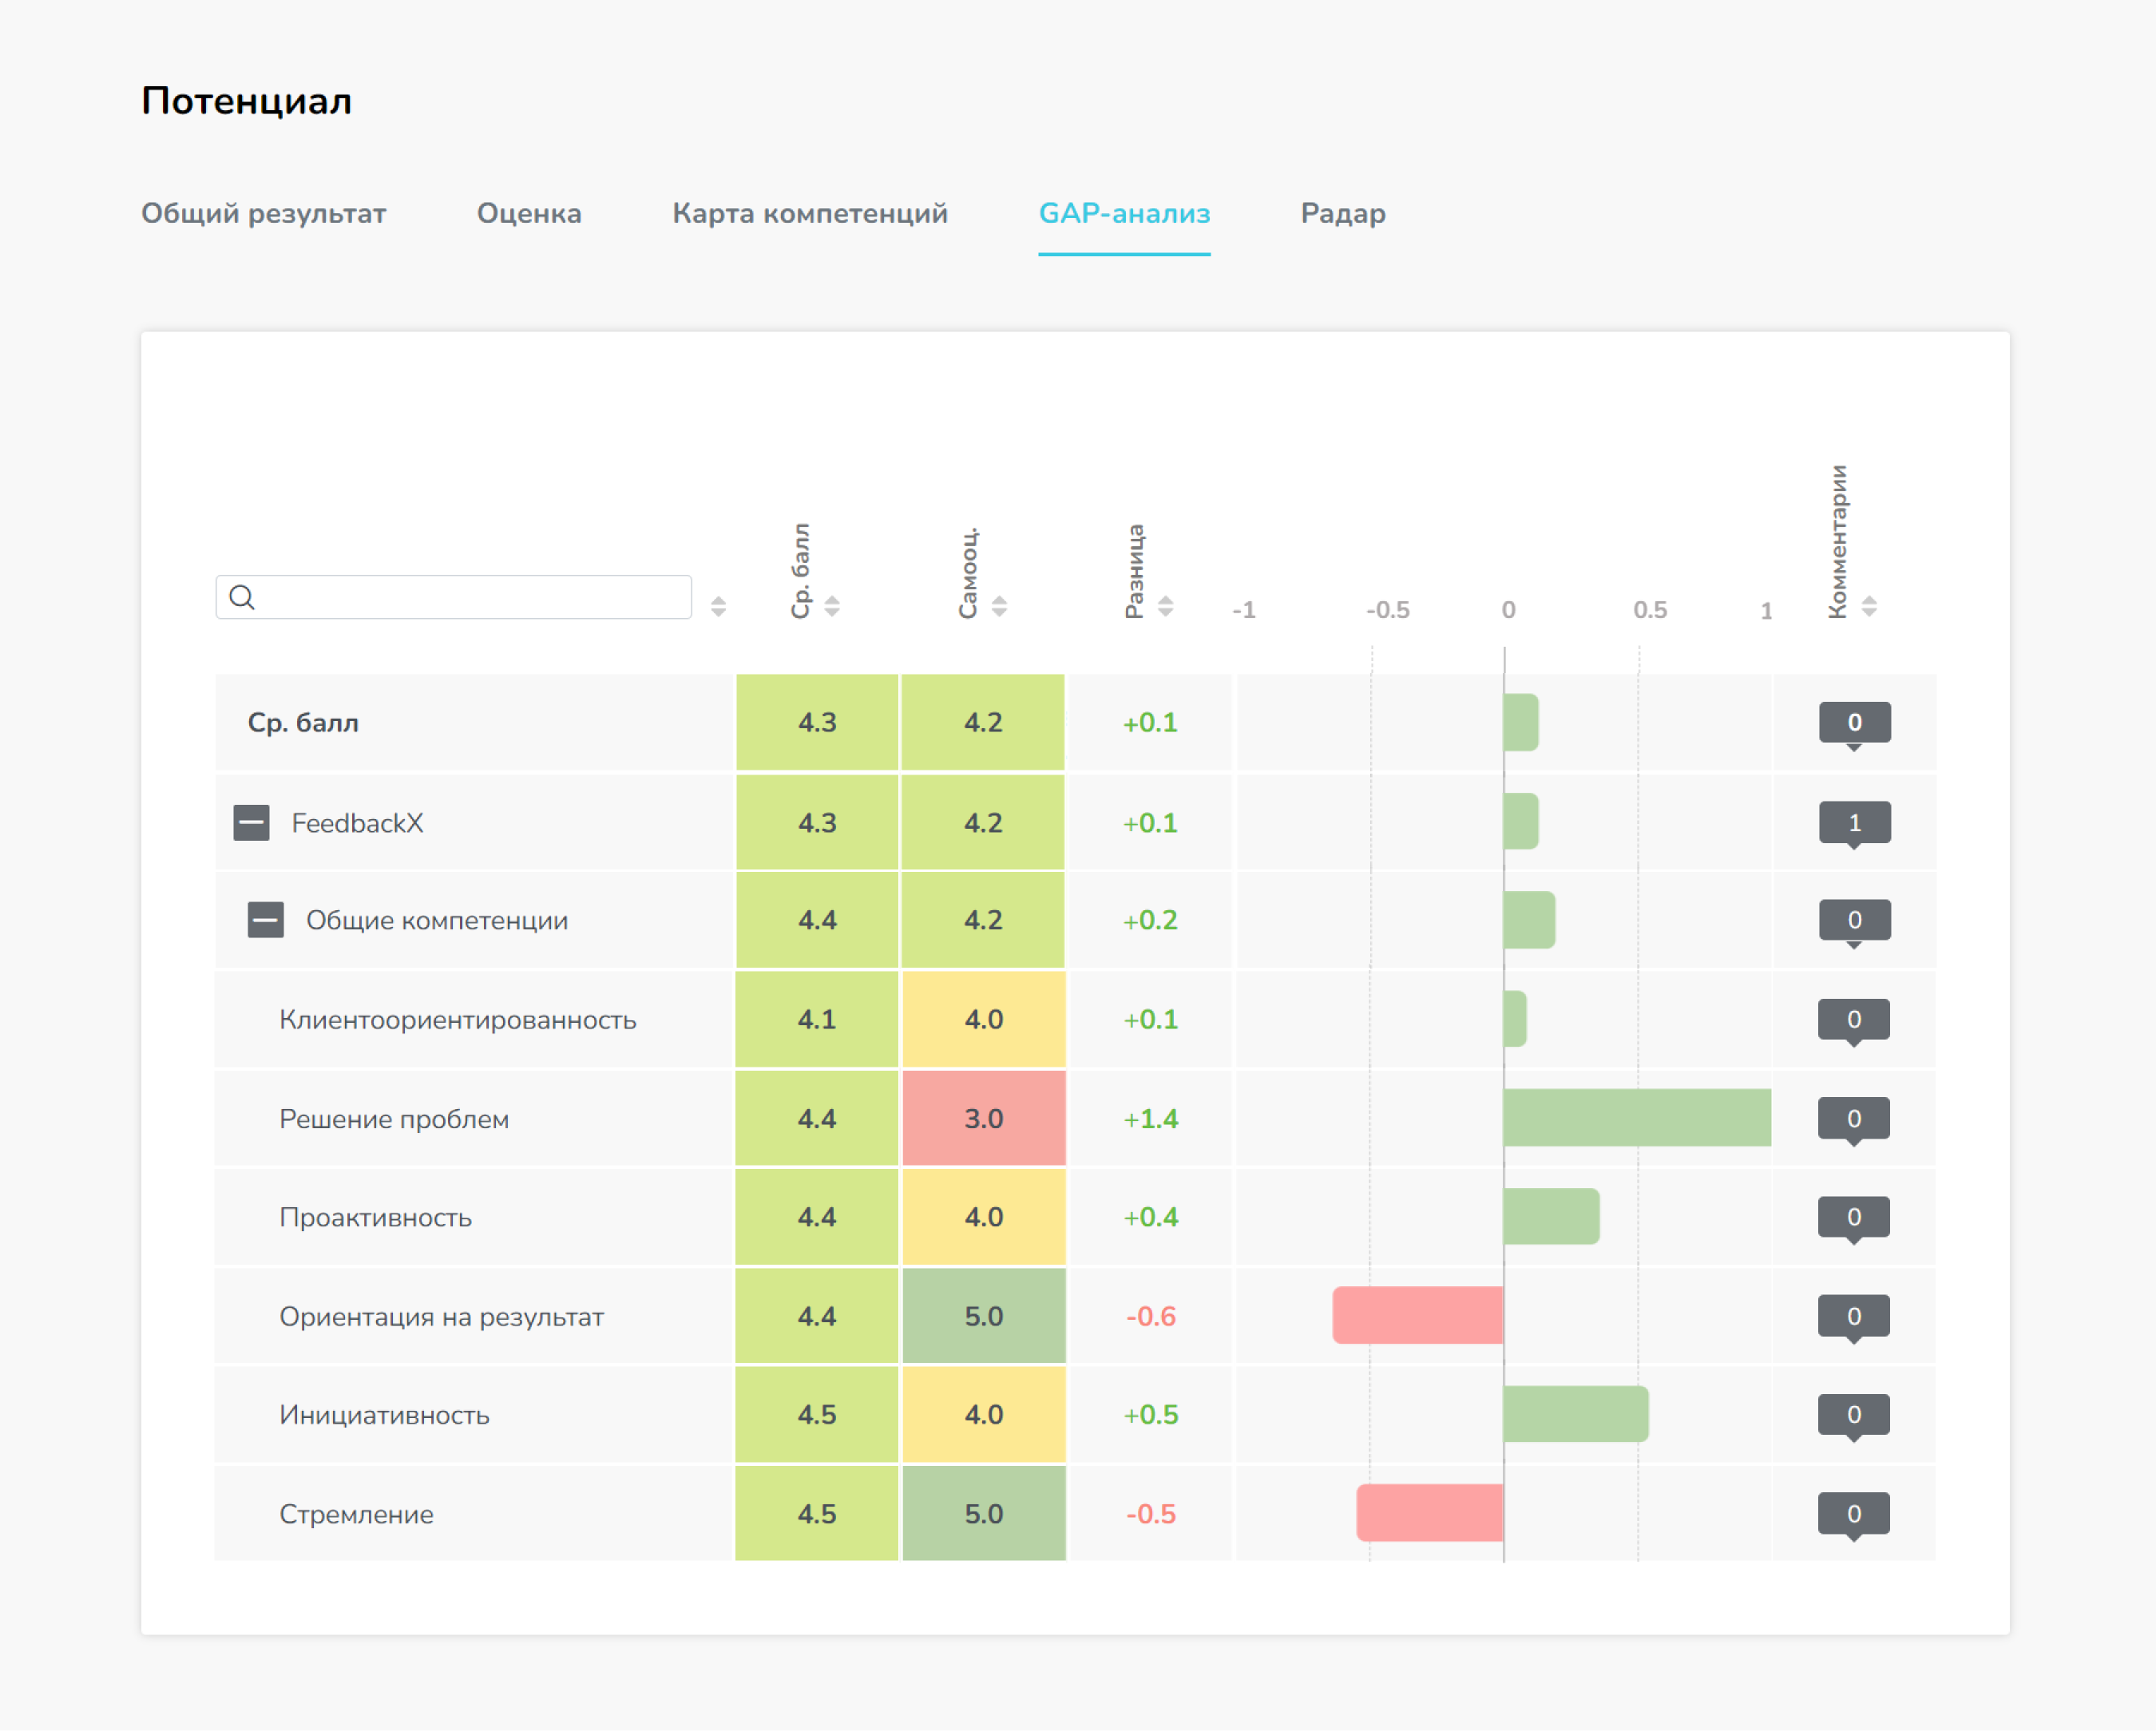Screen dimensions: 2156x1731
Task: Sort by the Комментарии column arrows
Action: click(1869, 606)
